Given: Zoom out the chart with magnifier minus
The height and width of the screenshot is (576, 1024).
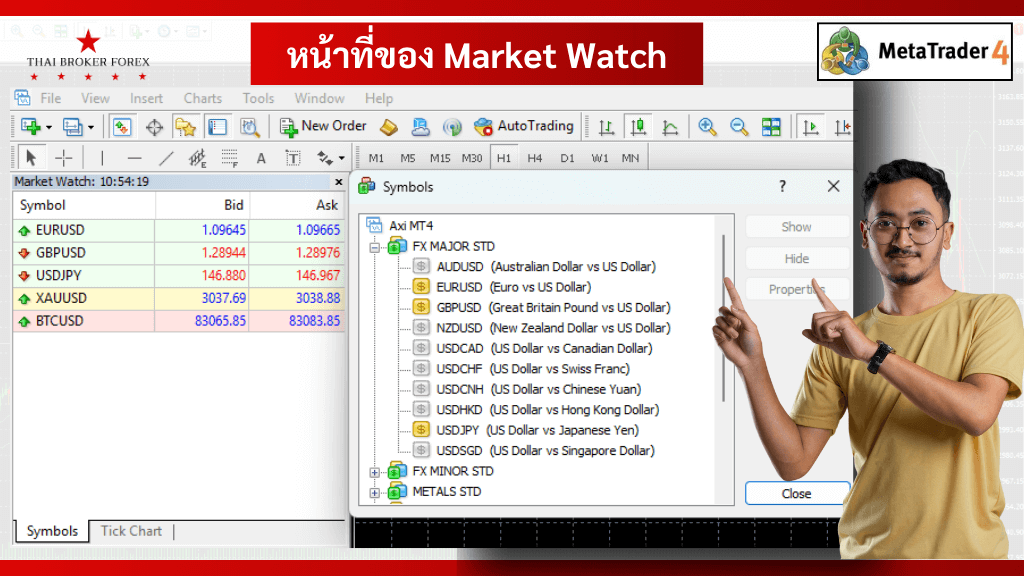Looking at the screenshot, I should pyautogui.click(x=739, y=127).
